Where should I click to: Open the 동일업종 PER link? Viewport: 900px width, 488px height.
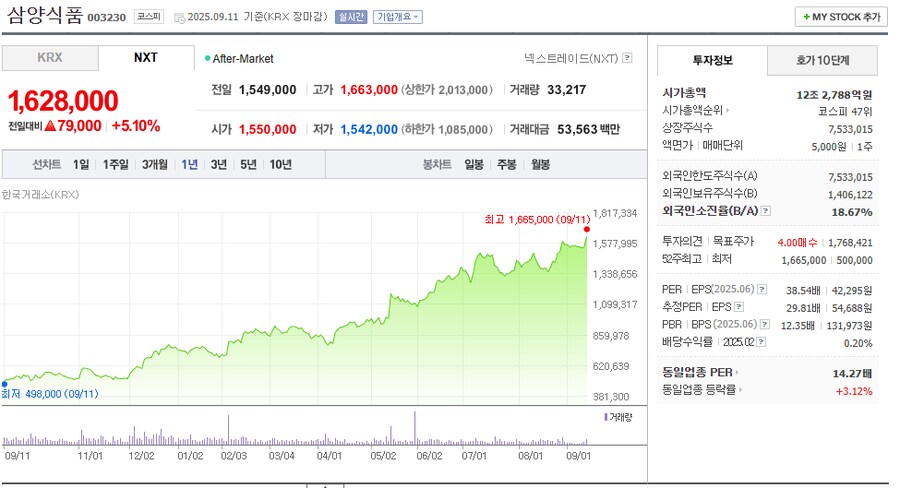700,373
